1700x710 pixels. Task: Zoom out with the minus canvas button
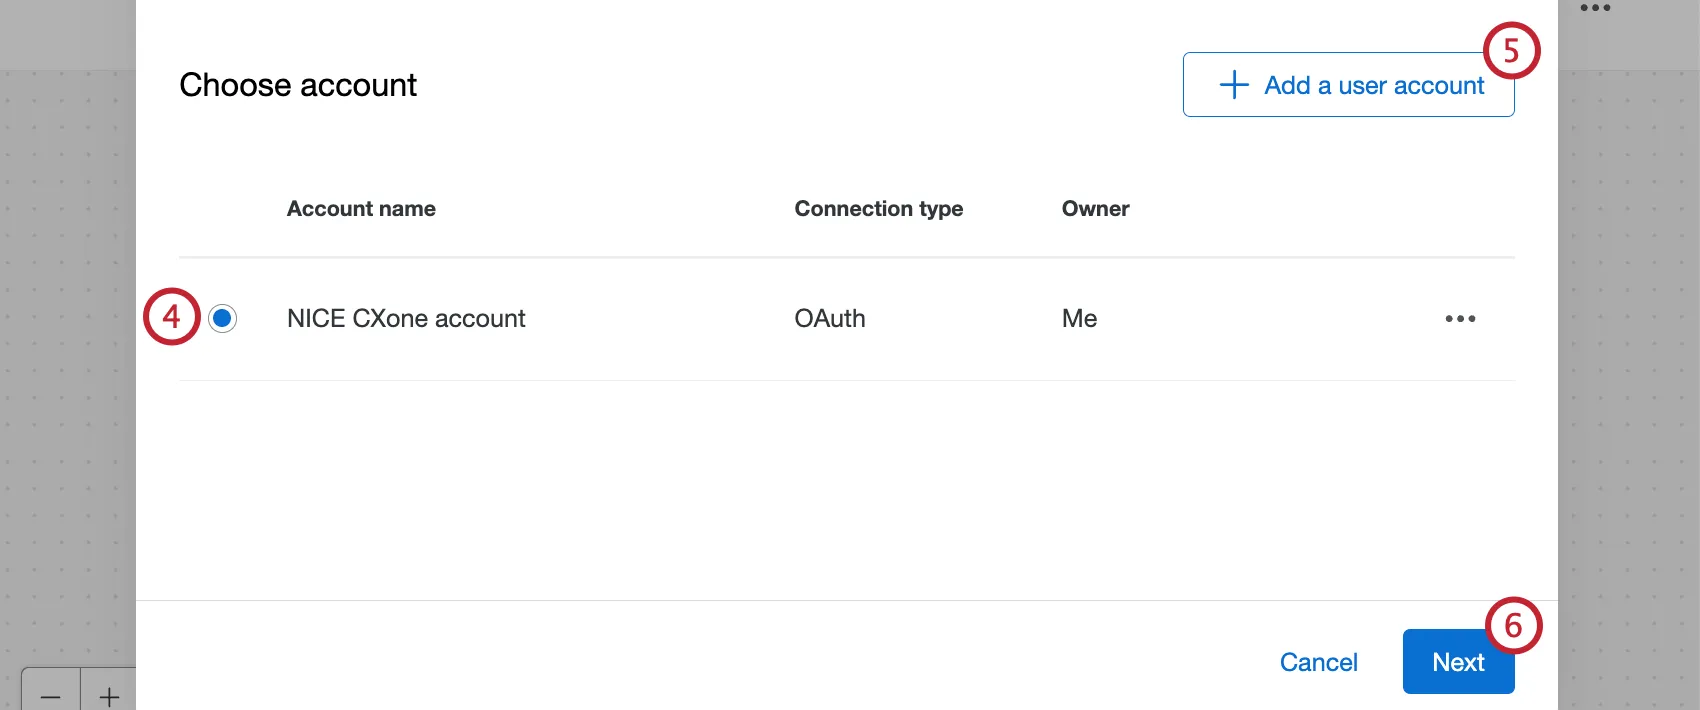[x=51, y=695]
